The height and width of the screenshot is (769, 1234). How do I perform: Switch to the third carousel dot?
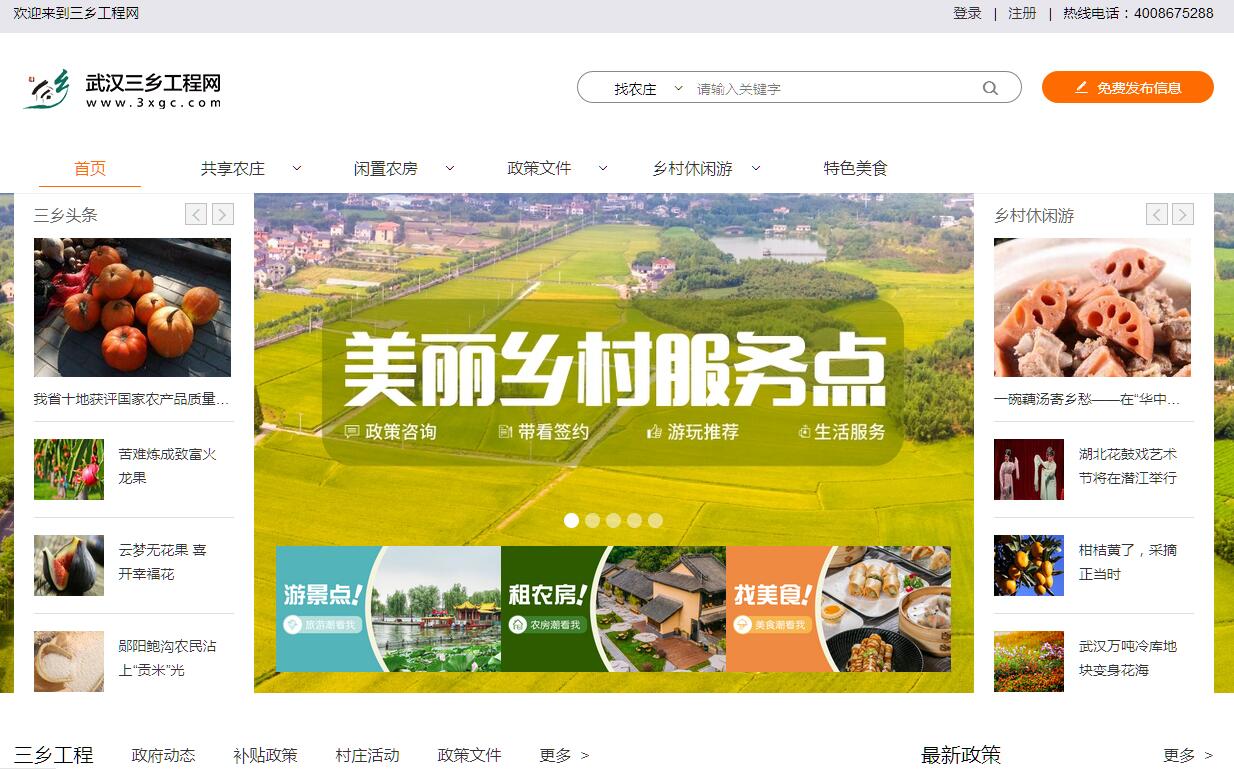point(613,520)
